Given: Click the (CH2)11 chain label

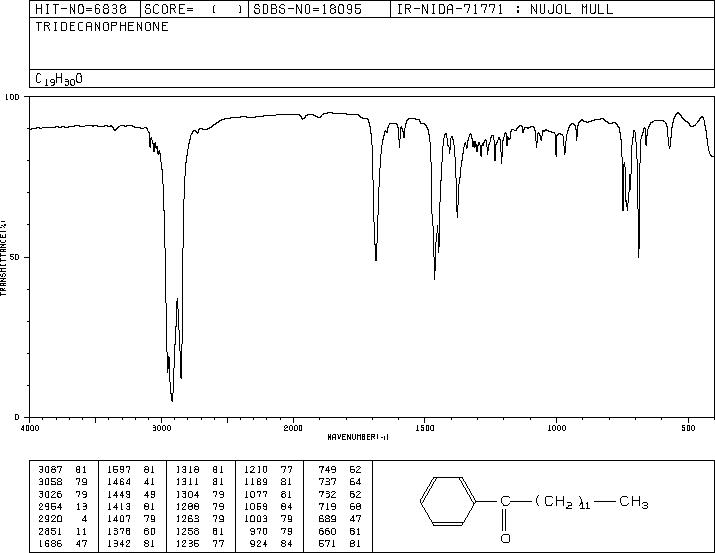Looking at the screenshot, I should (563, 502).
